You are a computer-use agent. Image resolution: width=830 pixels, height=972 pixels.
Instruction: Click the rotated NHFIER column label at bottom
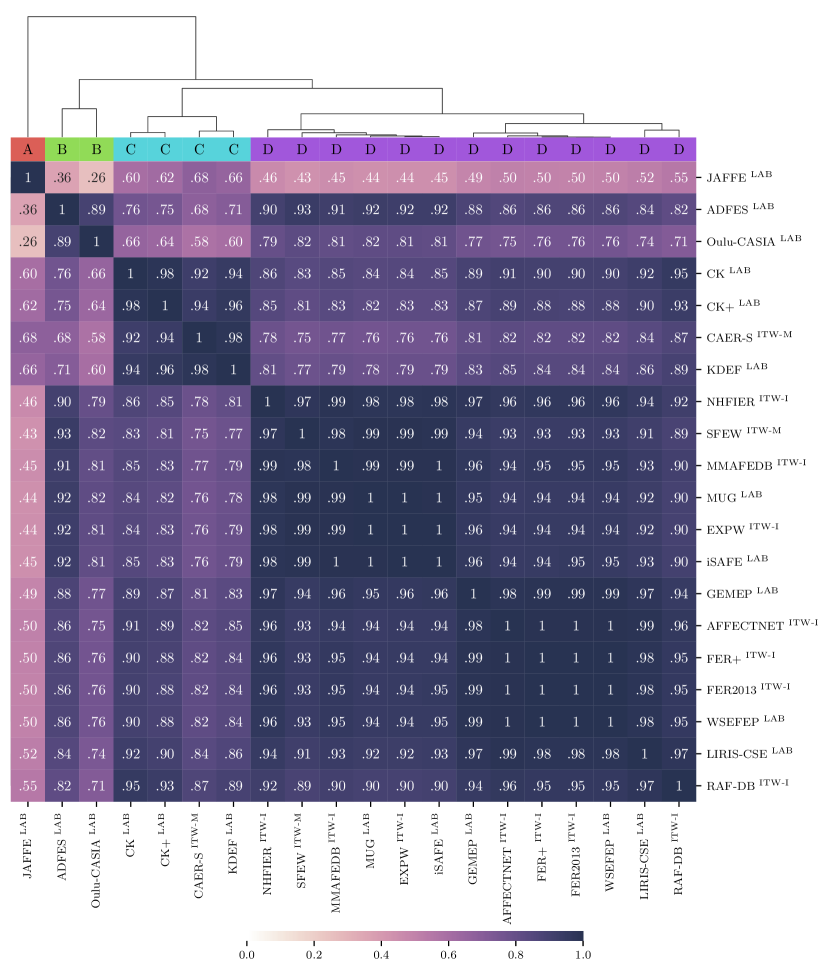tap(265, 854)
